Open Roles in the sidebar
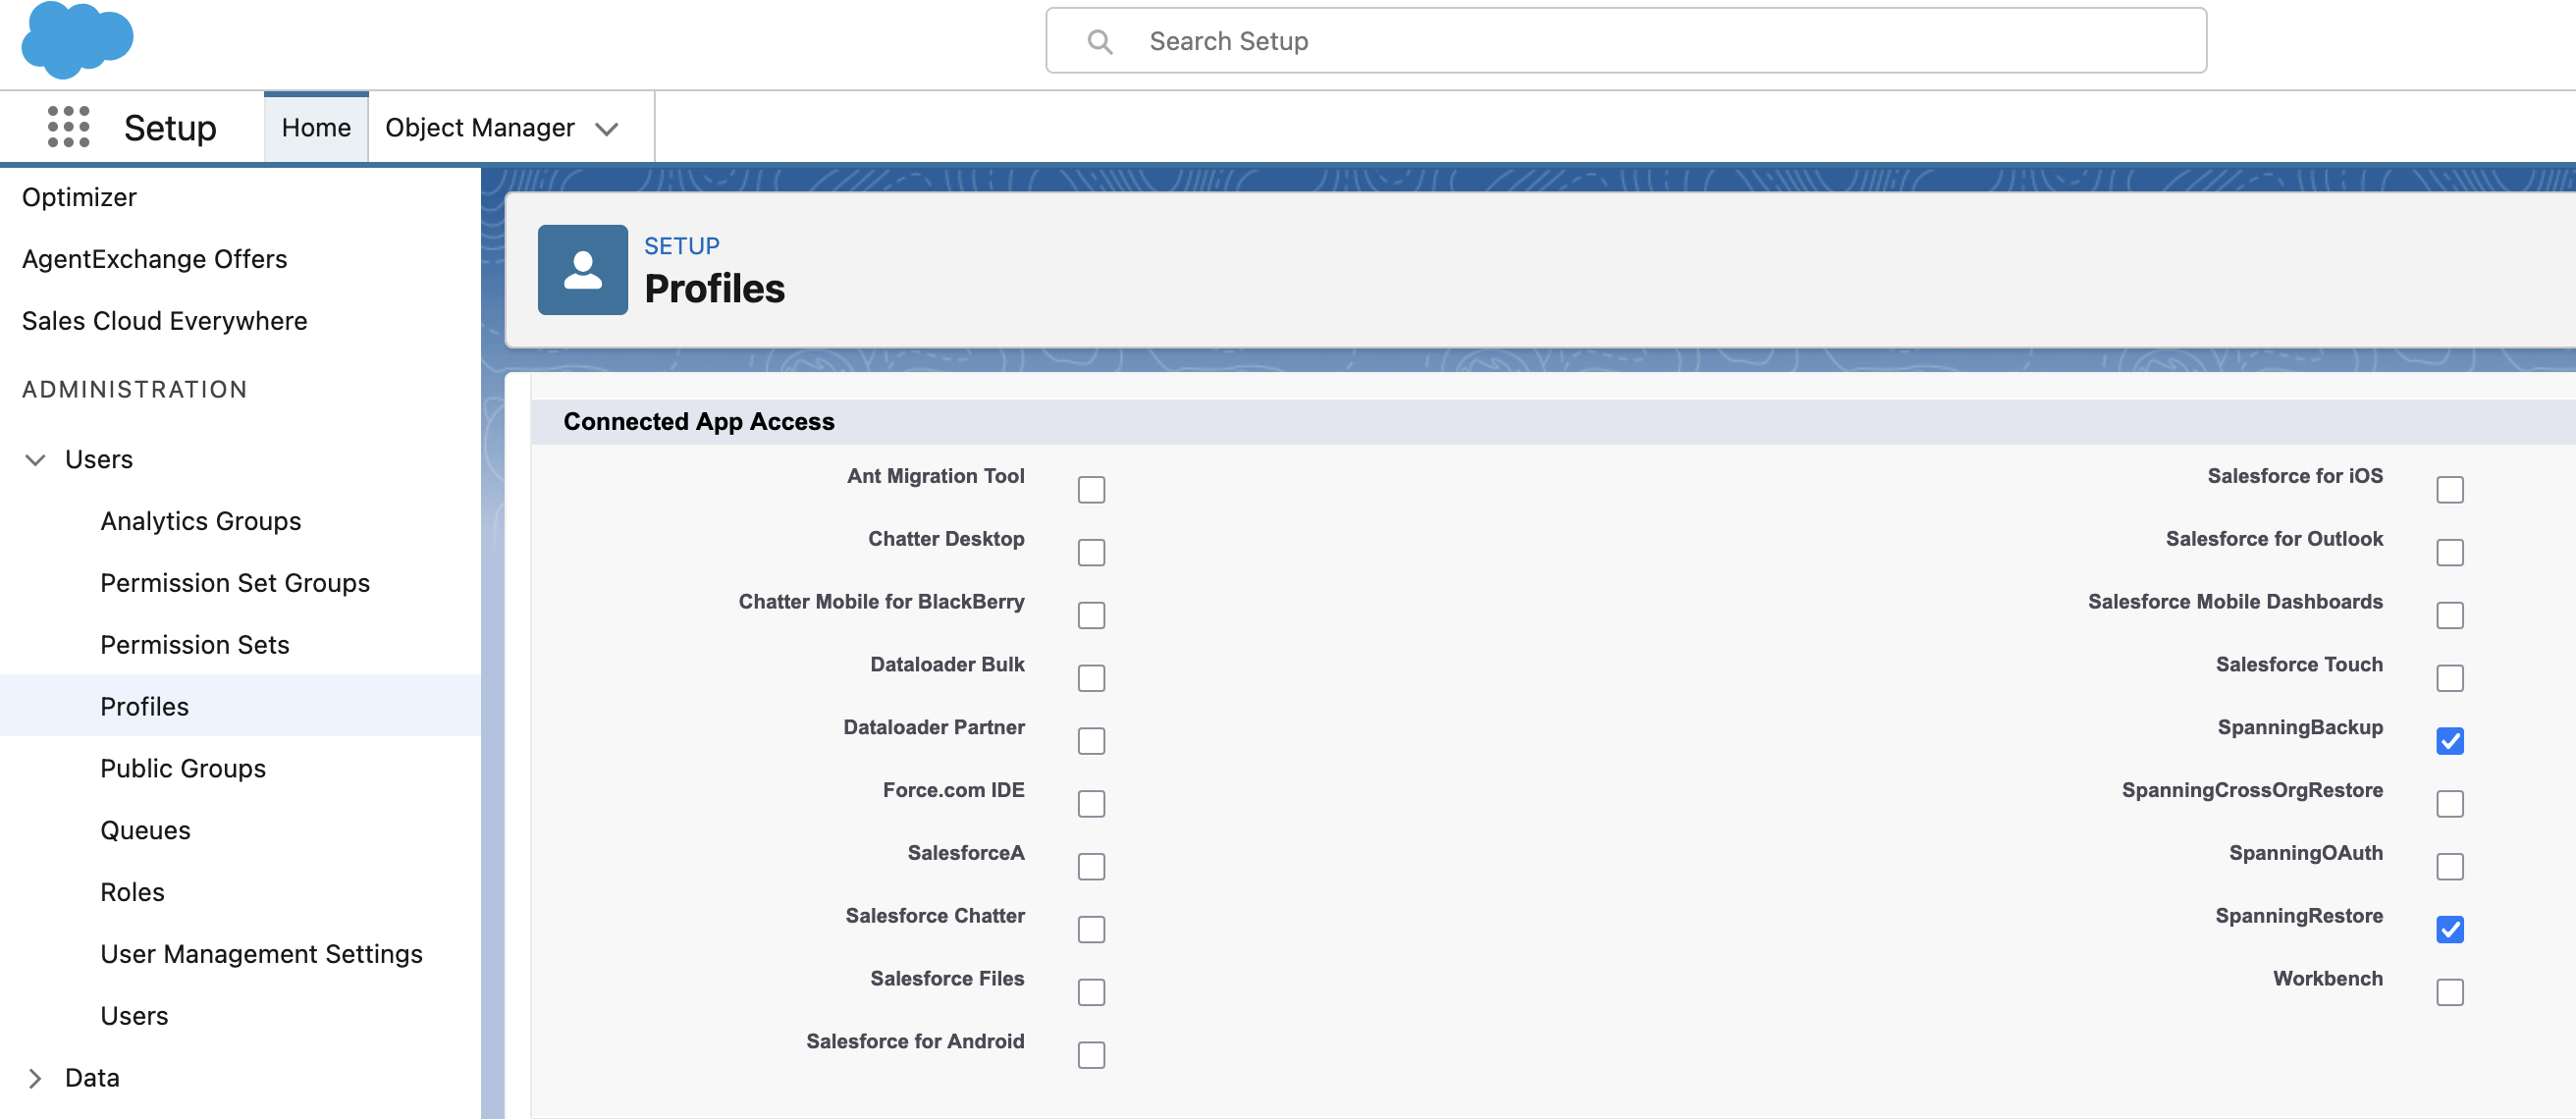Screen dimensions: 2576x1119 132,892
